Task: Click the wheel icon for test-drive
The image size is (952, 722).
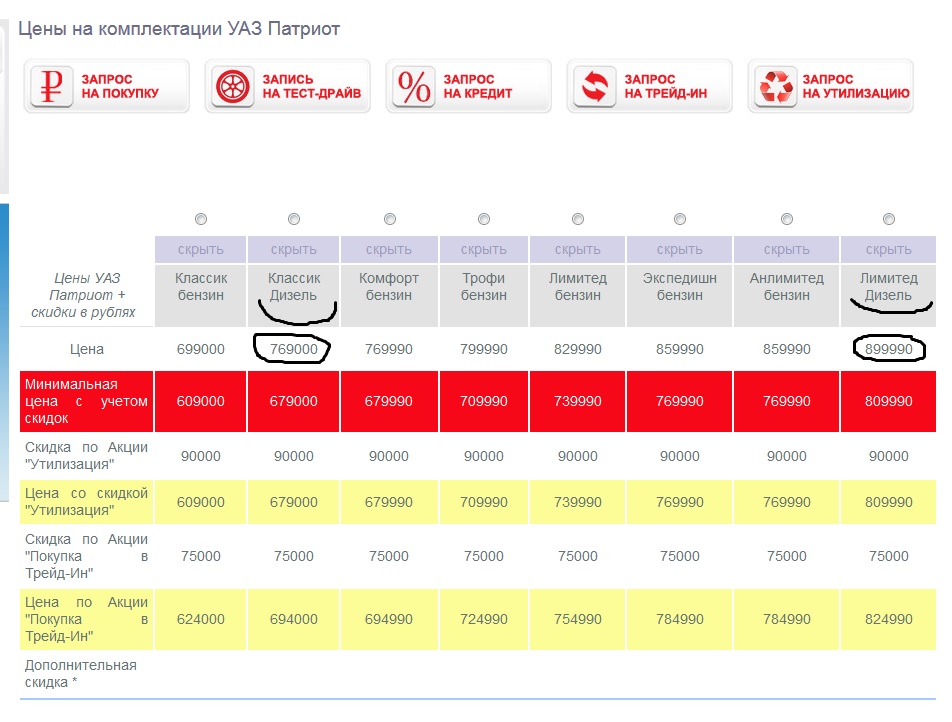Action: [233, 86]
